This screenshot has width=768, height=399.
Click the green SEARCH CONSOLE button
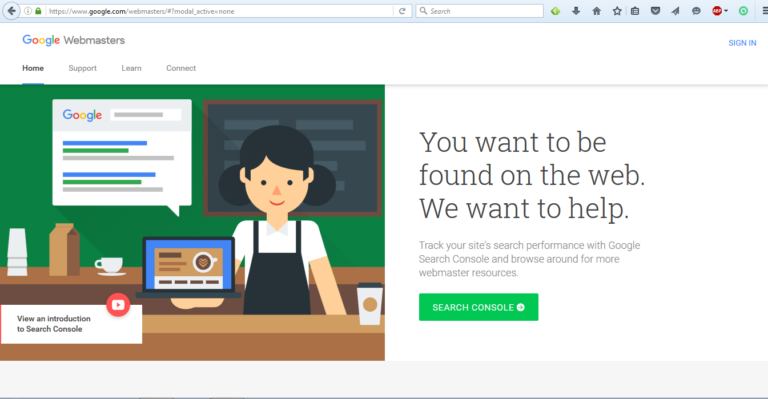click(x=479, y=307)
